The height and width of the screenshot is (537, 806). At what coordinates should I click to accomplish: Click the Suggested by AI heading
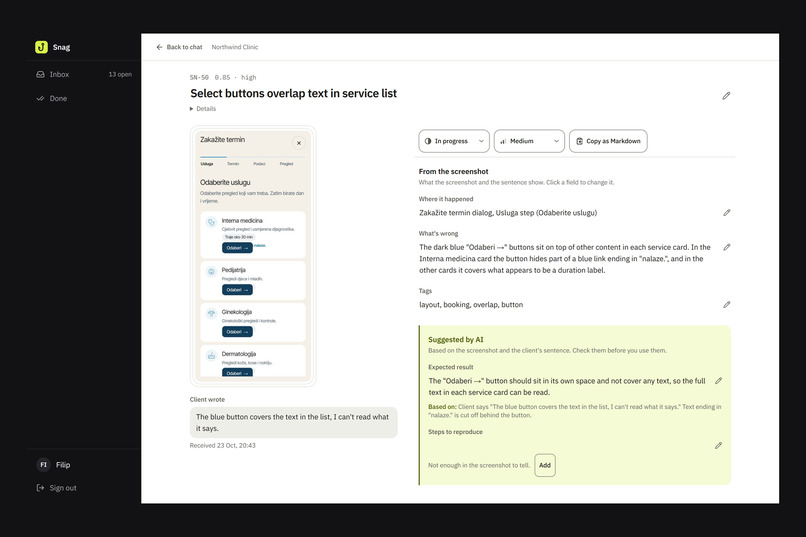click(x=456, y=340)
